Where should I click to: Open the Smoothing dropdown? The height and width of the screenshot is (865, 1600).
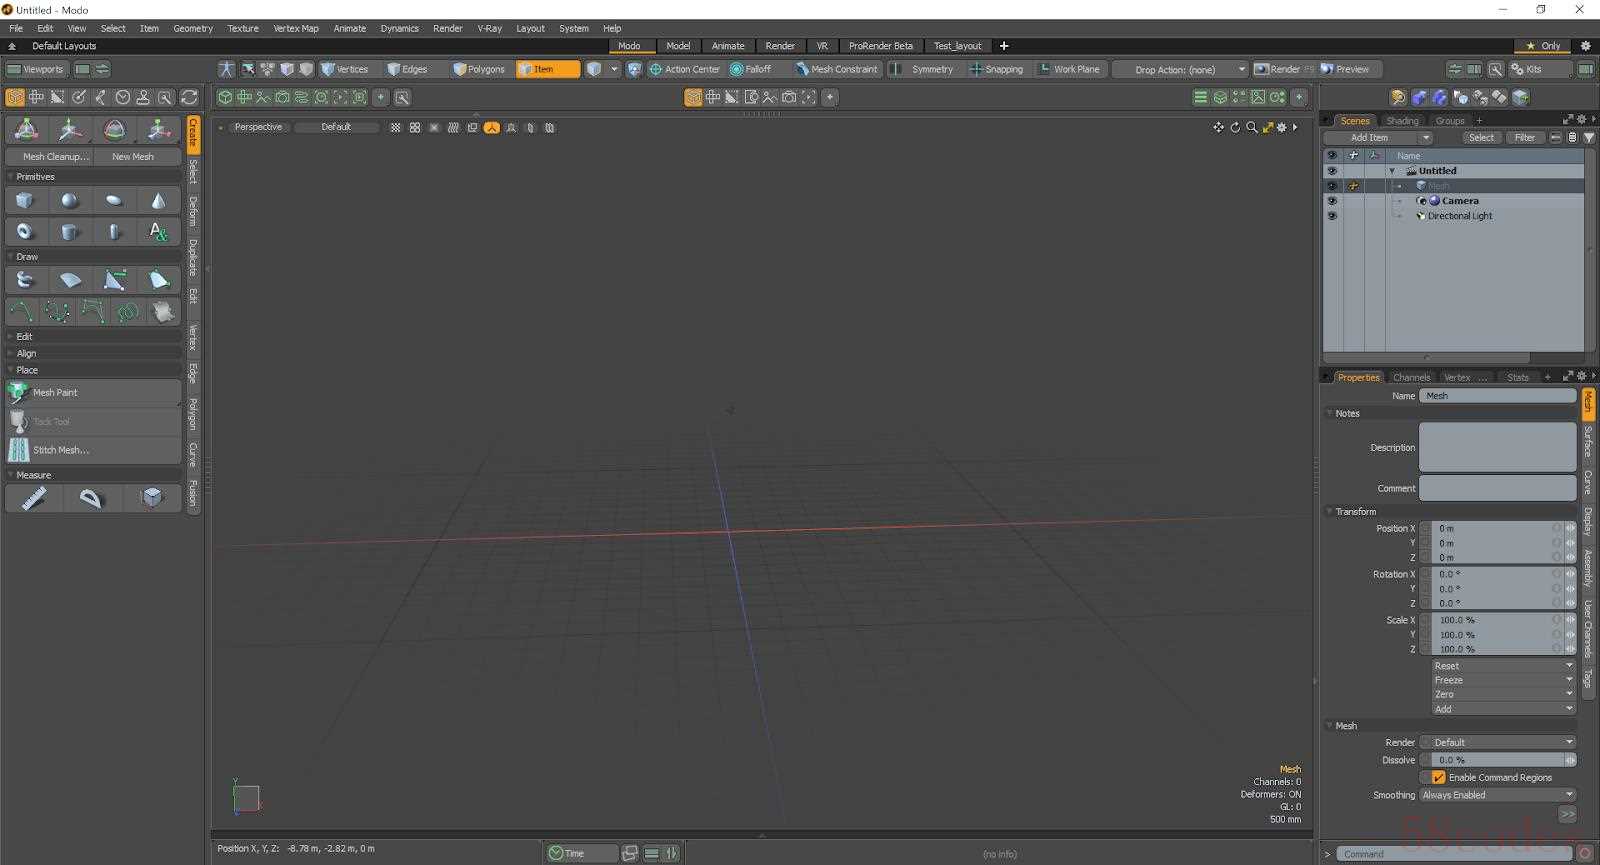[1497, 795]
